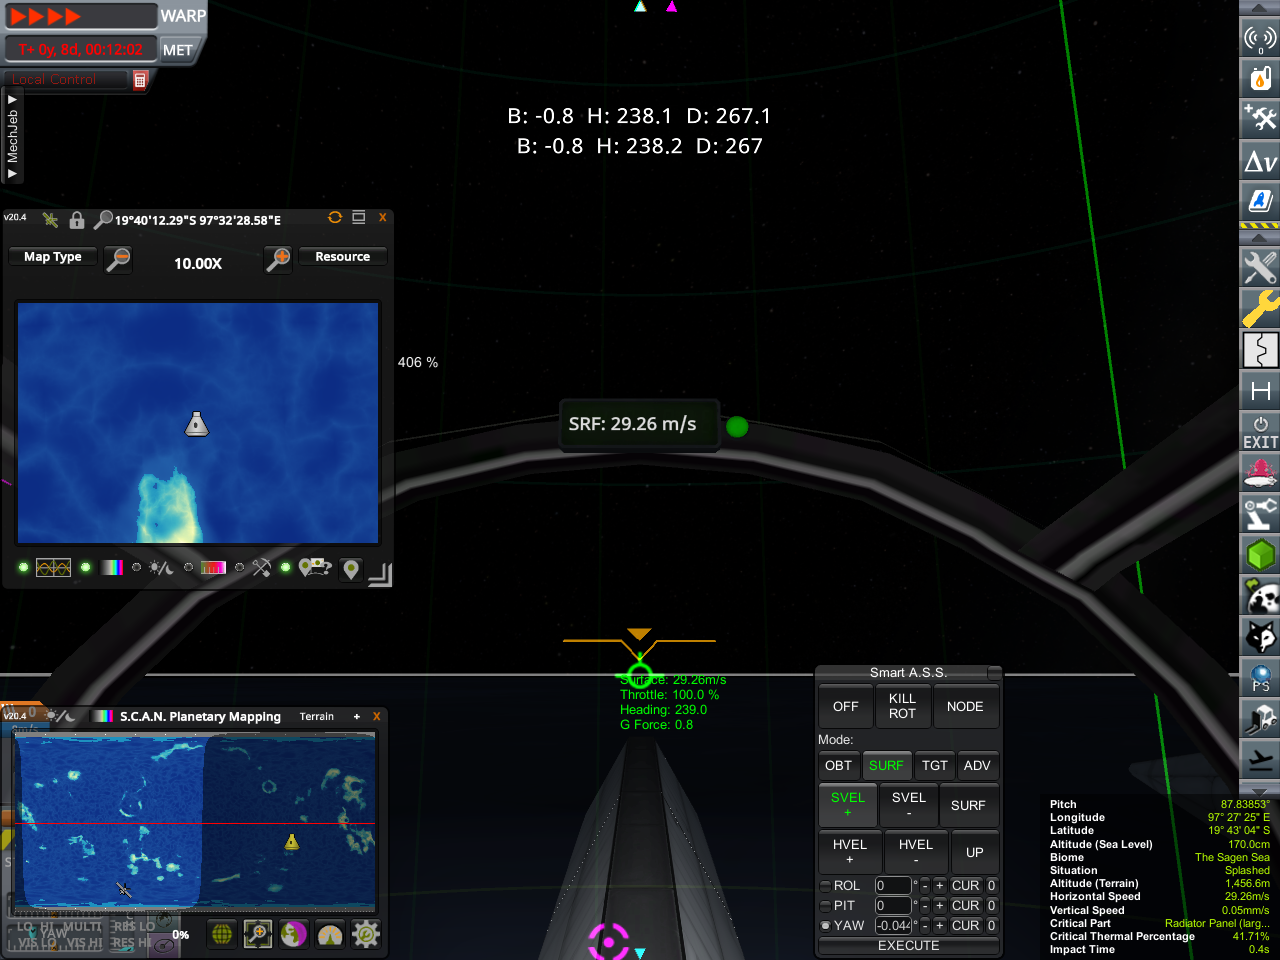Toggle orbit lines overlay in zoom map

pyautogui.click(x=53, y=568)
